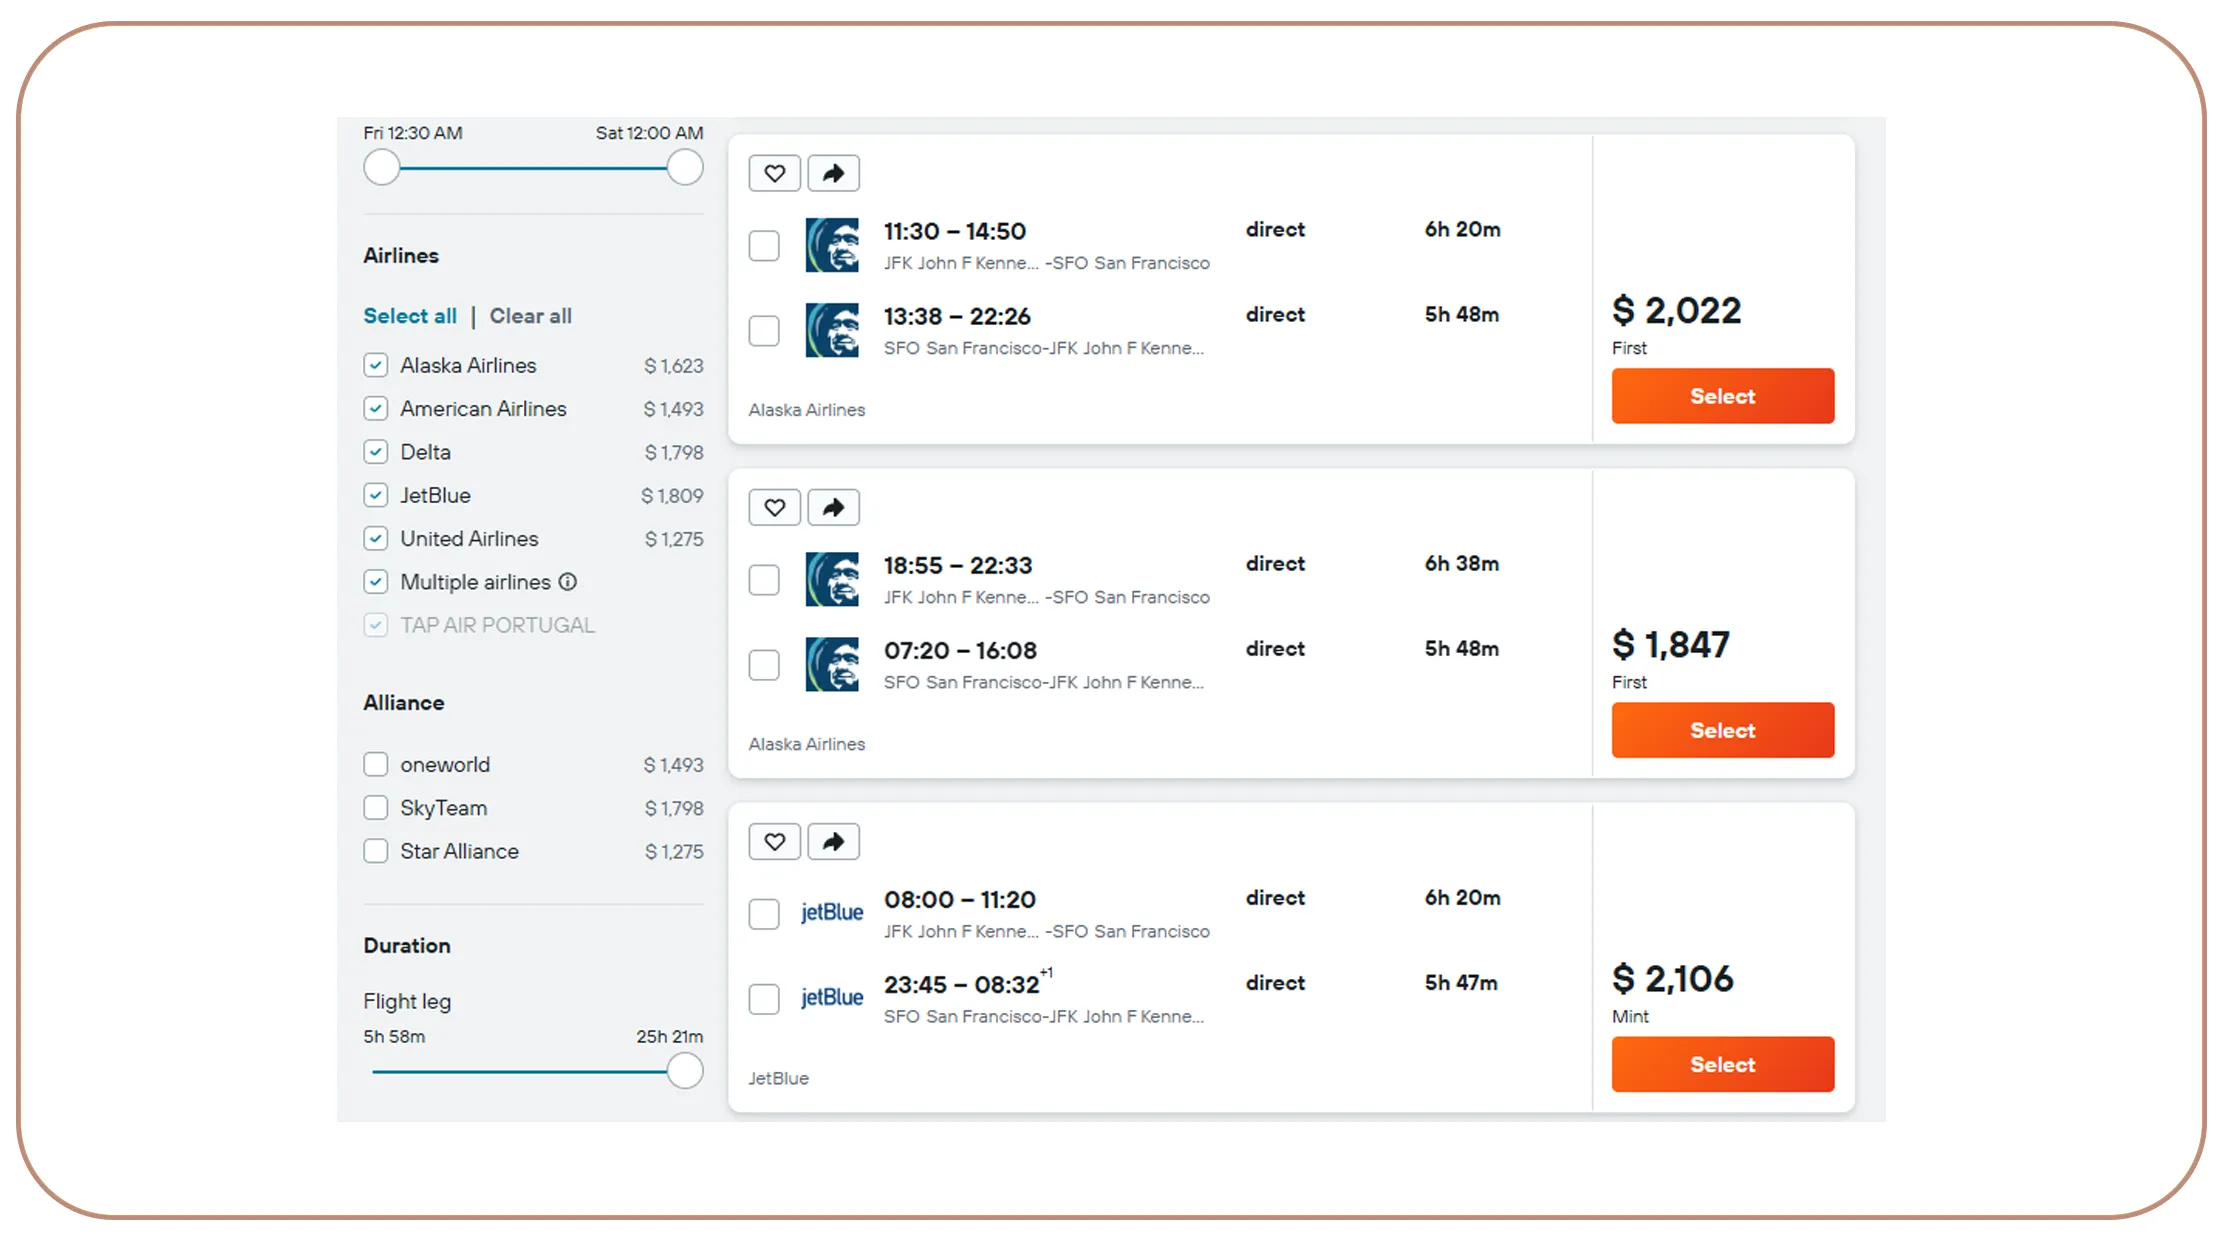Check the Star Alliance filter
Screen dimensions: 2223x1240
pyautogui.click(x=375, y=851)
